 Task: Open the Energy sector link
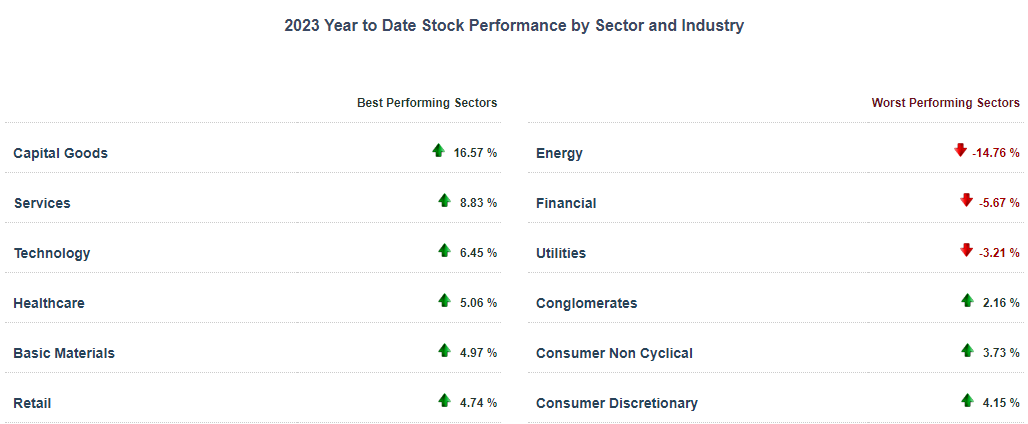click(x=559, y=153)
